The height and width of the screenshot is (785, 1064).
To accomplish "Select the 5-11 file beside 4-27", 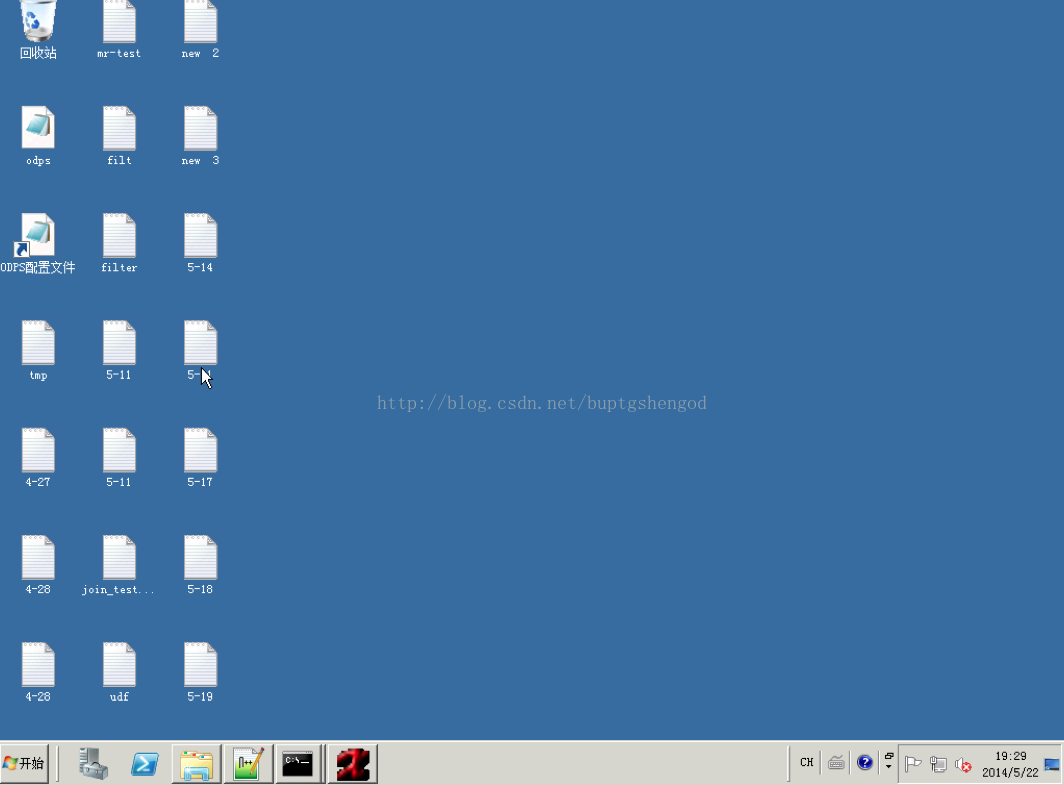I will pyautogui.click(x=119, y=457).
